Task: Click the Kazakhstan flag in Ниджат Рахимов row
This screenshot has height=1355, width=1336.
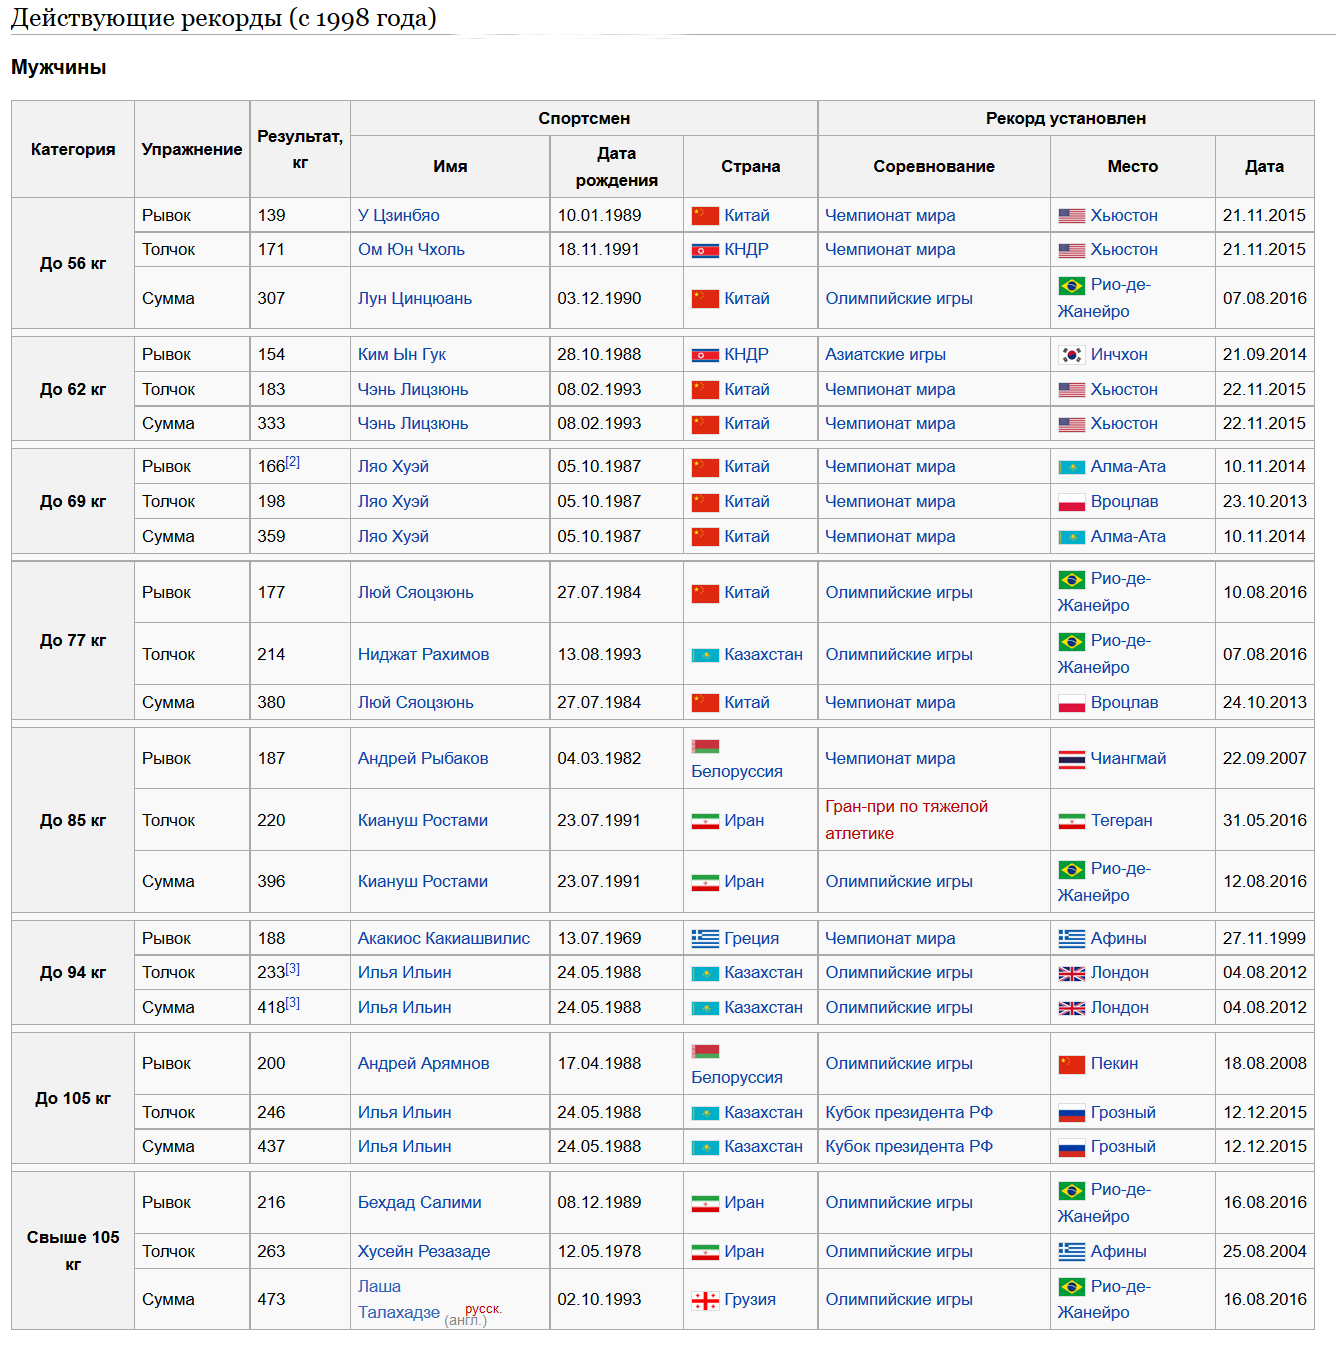Action: click(x=705, y=655)
